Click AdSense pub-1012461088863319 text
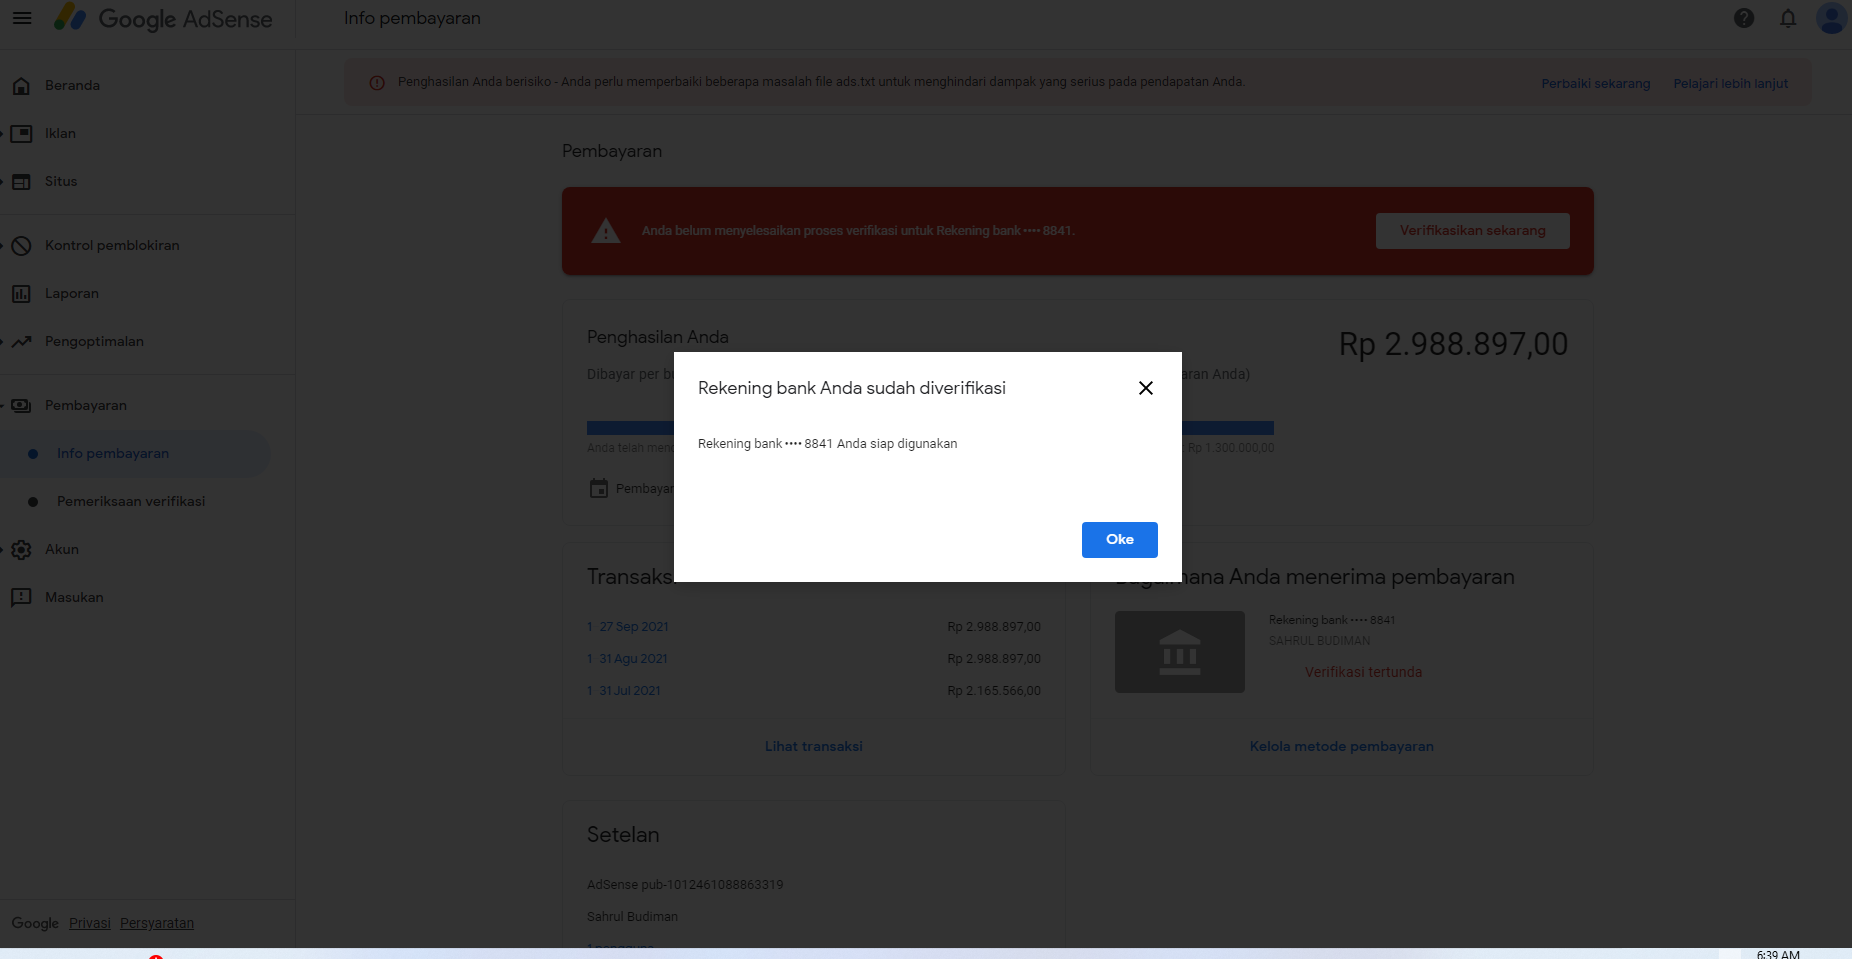Image resolution: width=1852 pixels, height=959 pixels. [685, 885]
